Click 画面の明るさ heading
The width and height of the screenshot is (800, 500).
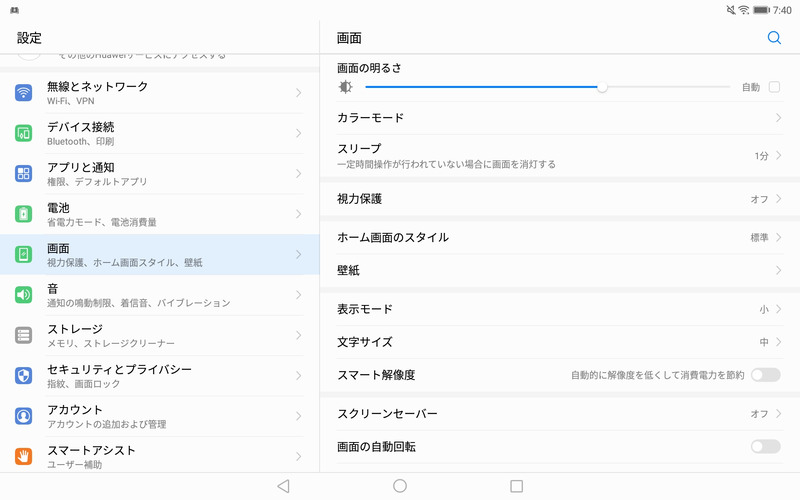pyautogui.click(x=369, y=68)
